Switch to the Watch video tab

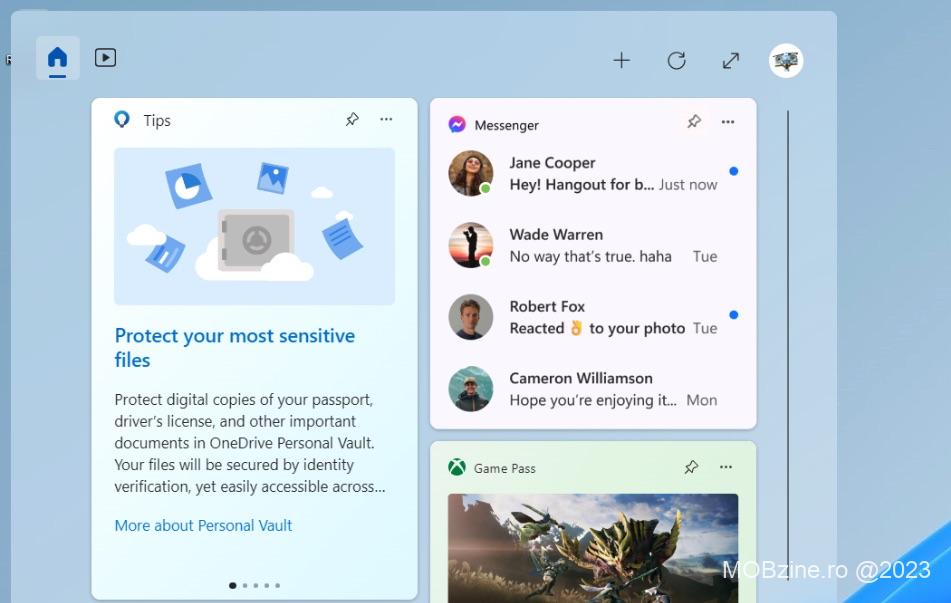(x=105, y=58)
